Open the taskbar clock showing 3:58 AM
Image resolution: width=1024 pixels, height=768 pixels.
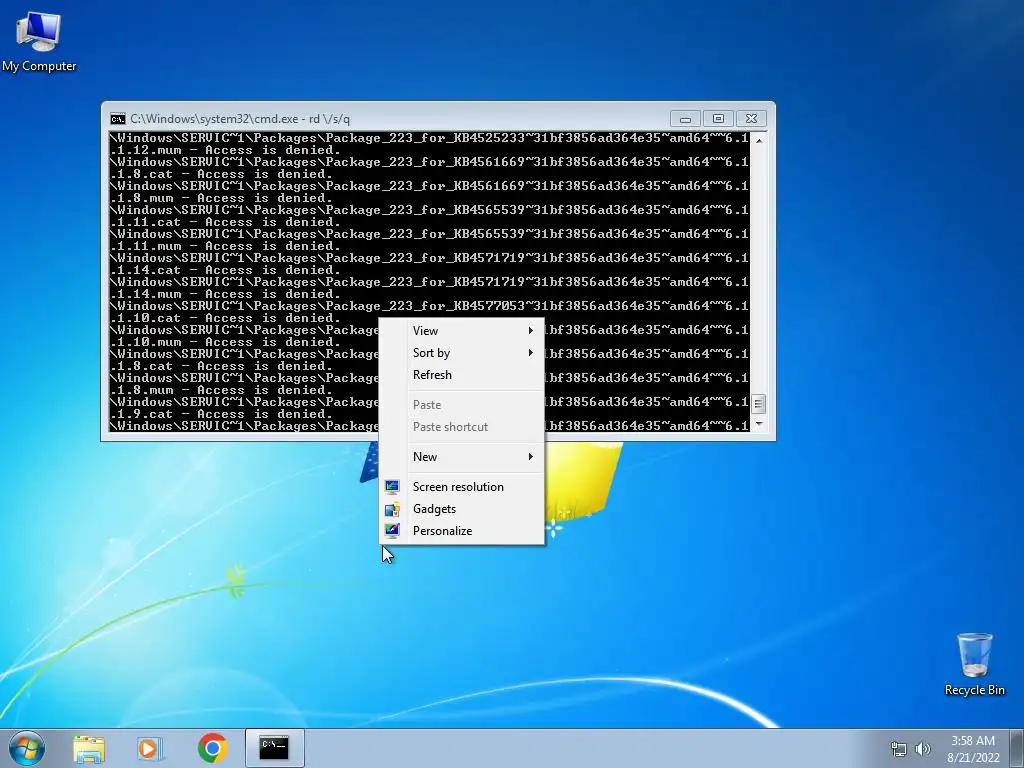[973, 741]
